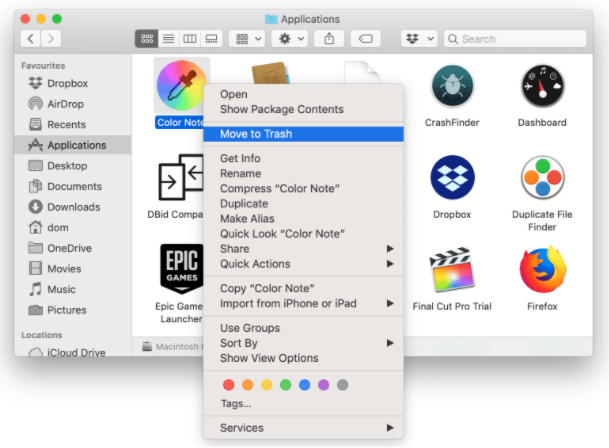Choose Duplicate in the context menu

click(303, 204)
